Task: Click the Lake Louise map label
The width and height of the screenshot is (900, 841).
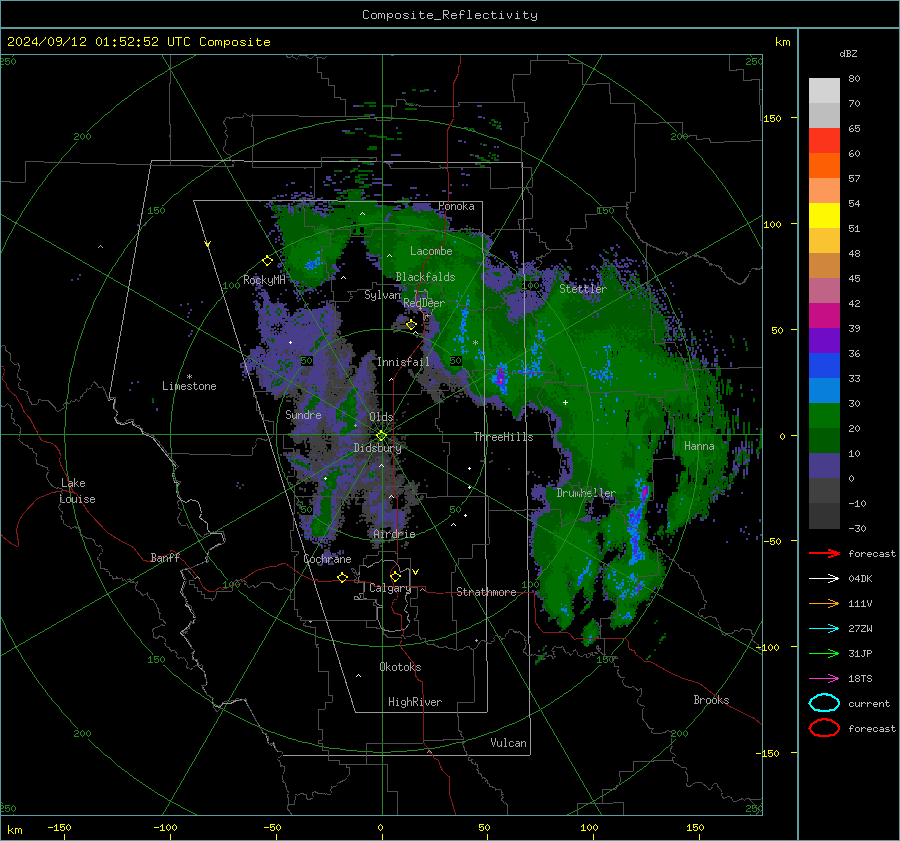Action: [77, 491]
